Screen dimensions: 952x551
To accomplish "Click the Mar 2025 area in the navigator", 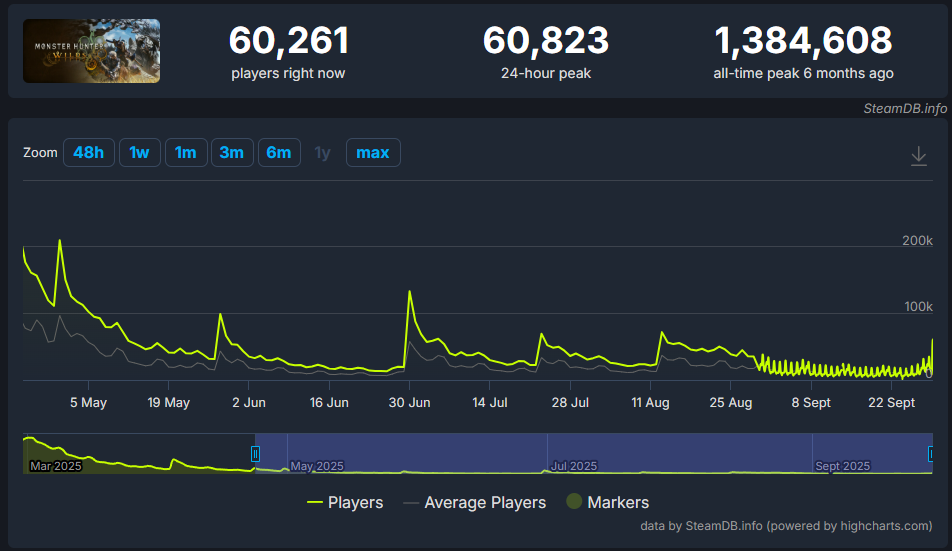I will click(x=55, y=466).
